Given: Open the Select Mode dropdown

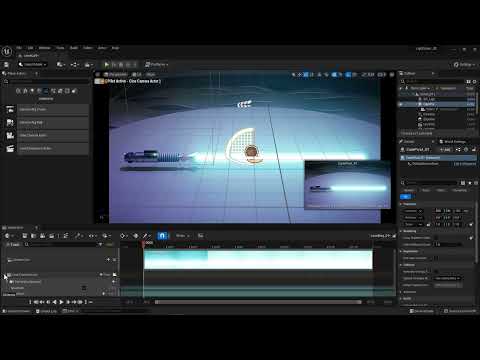Looking at the screenshot, I should coord(33,64).
